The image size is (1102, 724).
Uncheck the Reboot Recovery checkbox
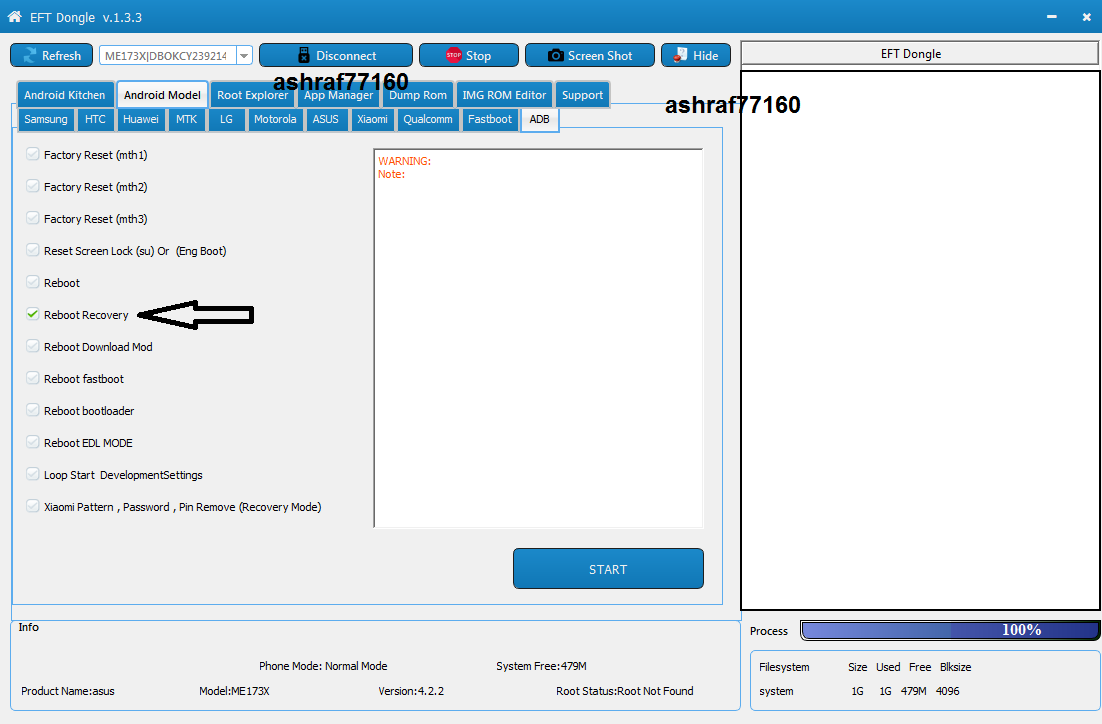click(x=32, y=314)
